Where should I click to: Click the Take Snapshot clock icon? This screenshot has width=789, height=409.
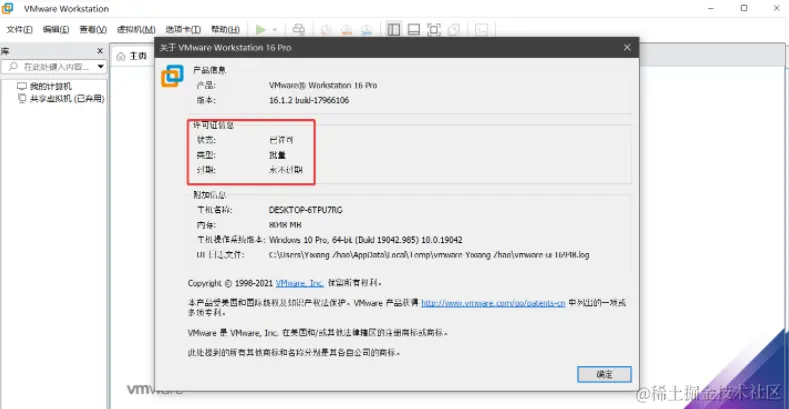(x=326, y=30)
